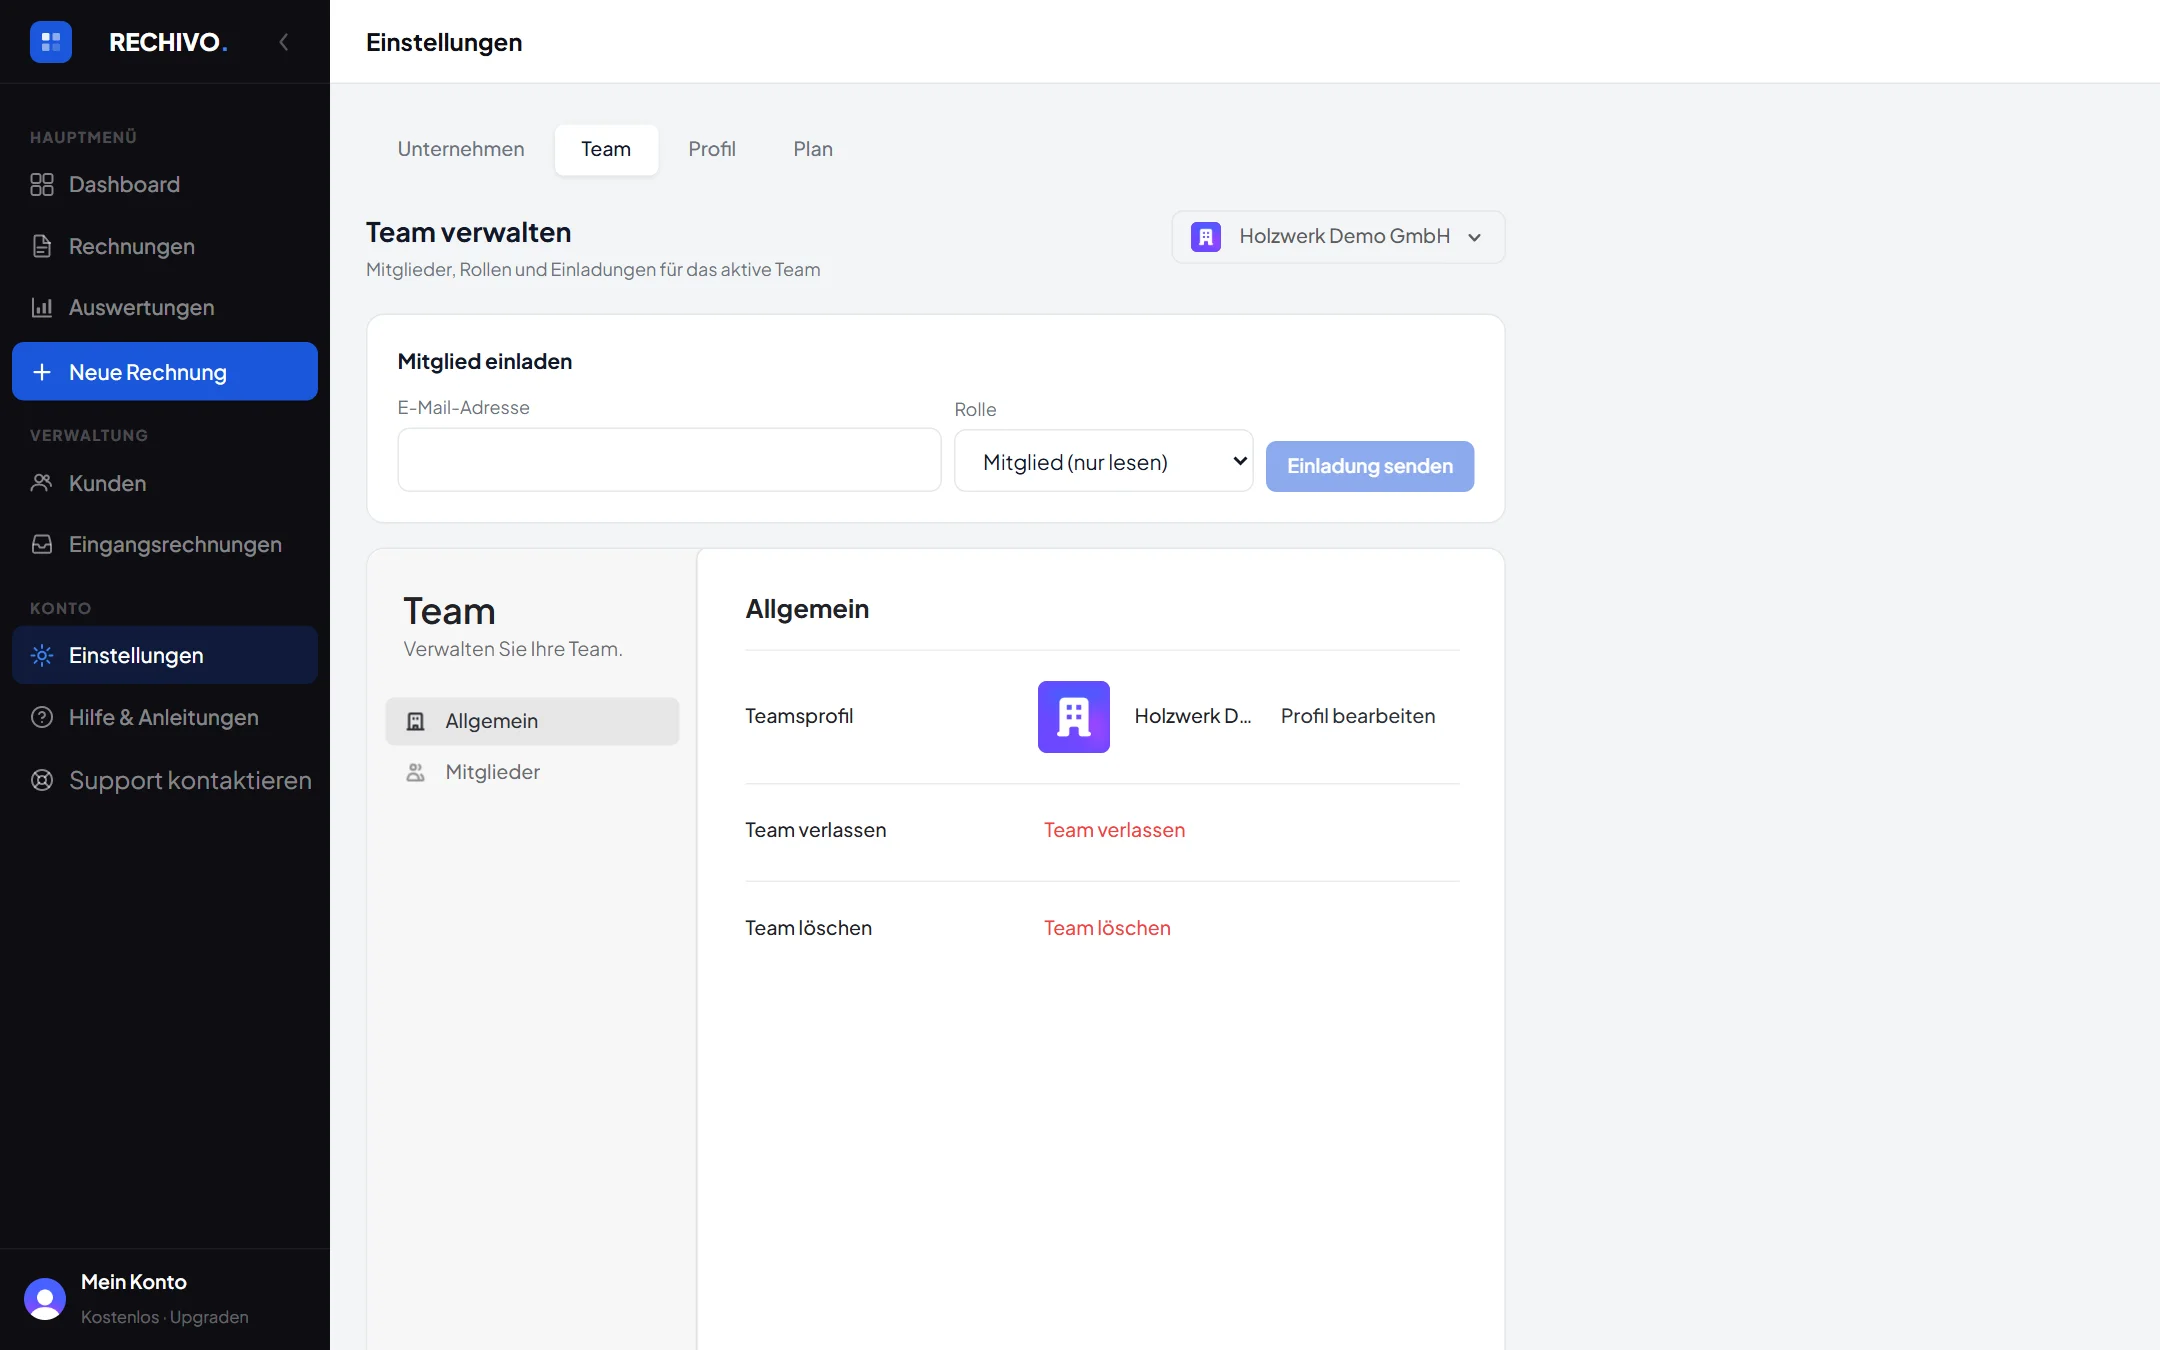Open the Holzwerk Demo GmbH team switcher

[x=1338, y=237]
